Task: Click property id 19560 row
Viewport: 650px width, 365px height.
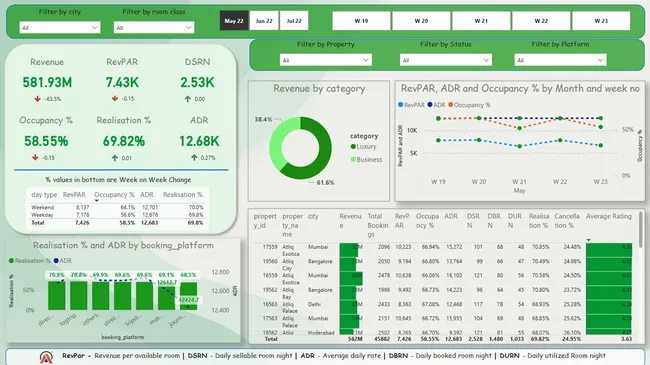Action: tap(442, 265)
